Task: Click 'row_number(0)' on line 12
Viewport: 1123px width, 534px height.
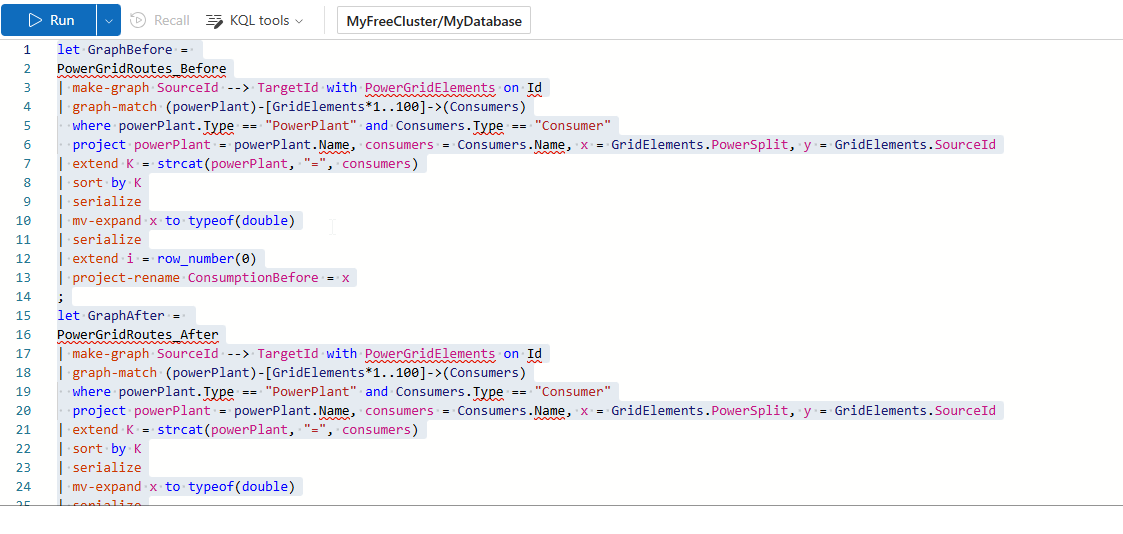Action: pos(207,258)
